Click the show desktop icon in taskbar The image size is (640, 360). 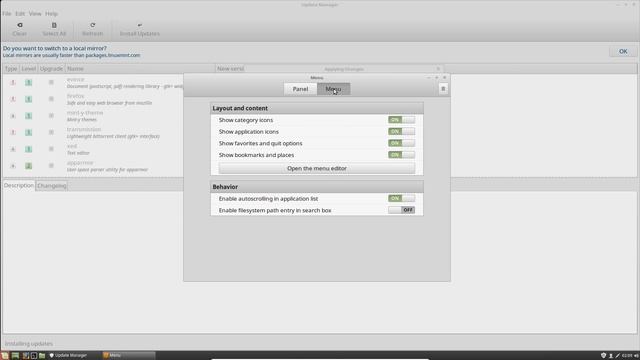16,356
